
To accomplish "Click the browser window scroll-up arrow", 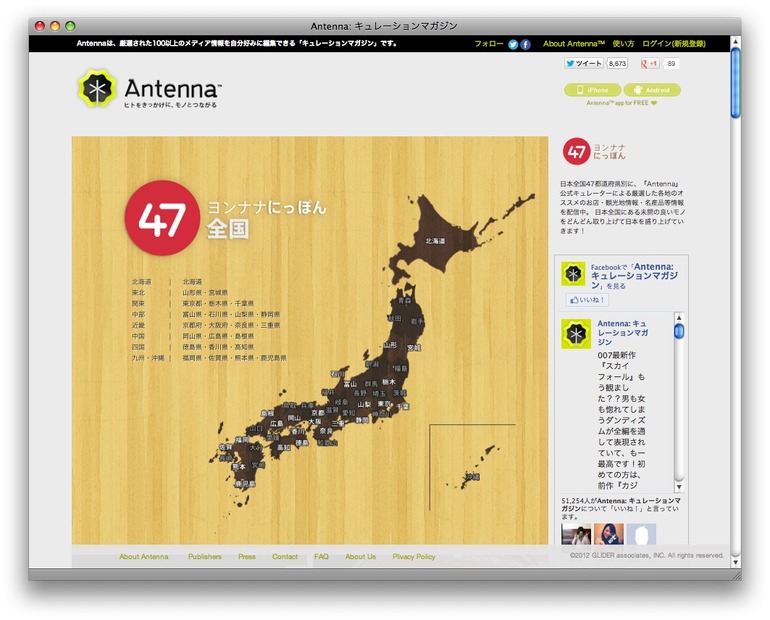I will pos(735,42).
